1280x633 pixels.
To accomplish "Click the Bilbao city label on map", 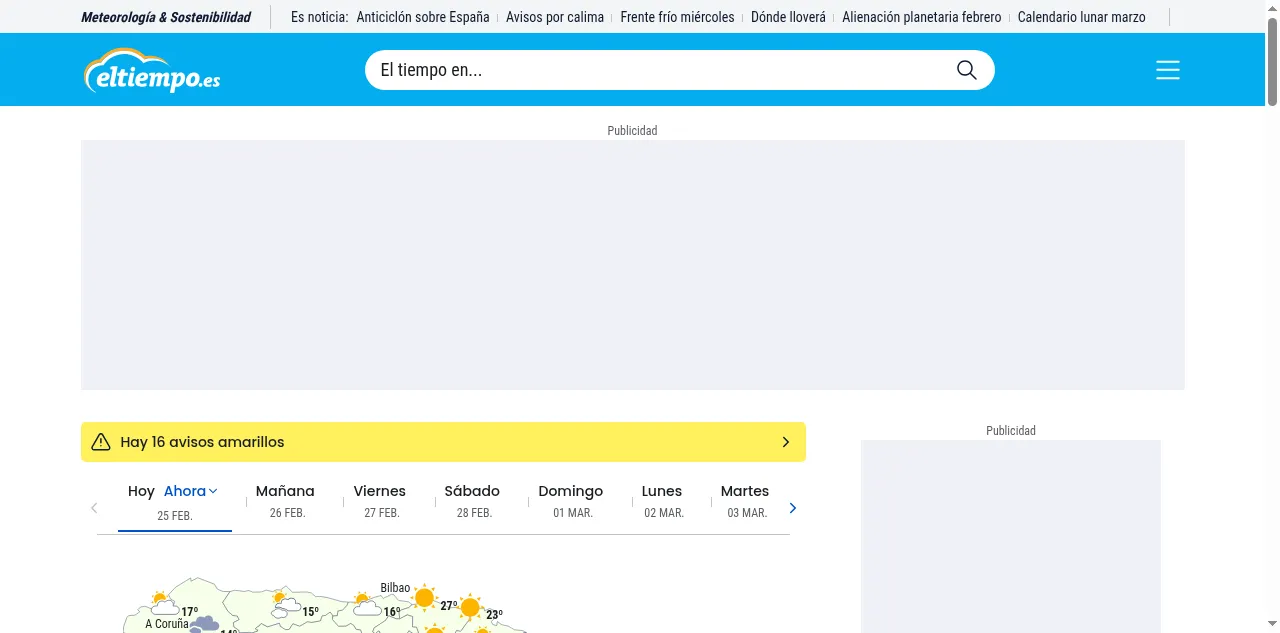I will (x=395, y=588).
